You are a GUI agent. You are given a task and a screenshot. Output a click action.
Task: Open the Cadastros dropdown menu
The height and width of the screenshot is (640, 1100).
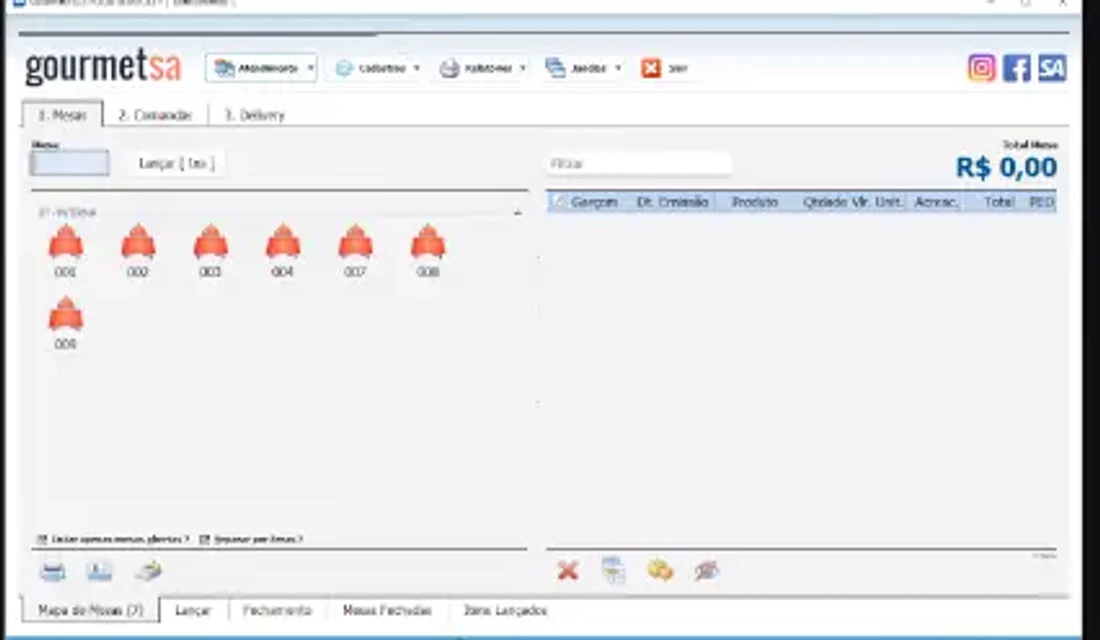(x=377, y=68)
